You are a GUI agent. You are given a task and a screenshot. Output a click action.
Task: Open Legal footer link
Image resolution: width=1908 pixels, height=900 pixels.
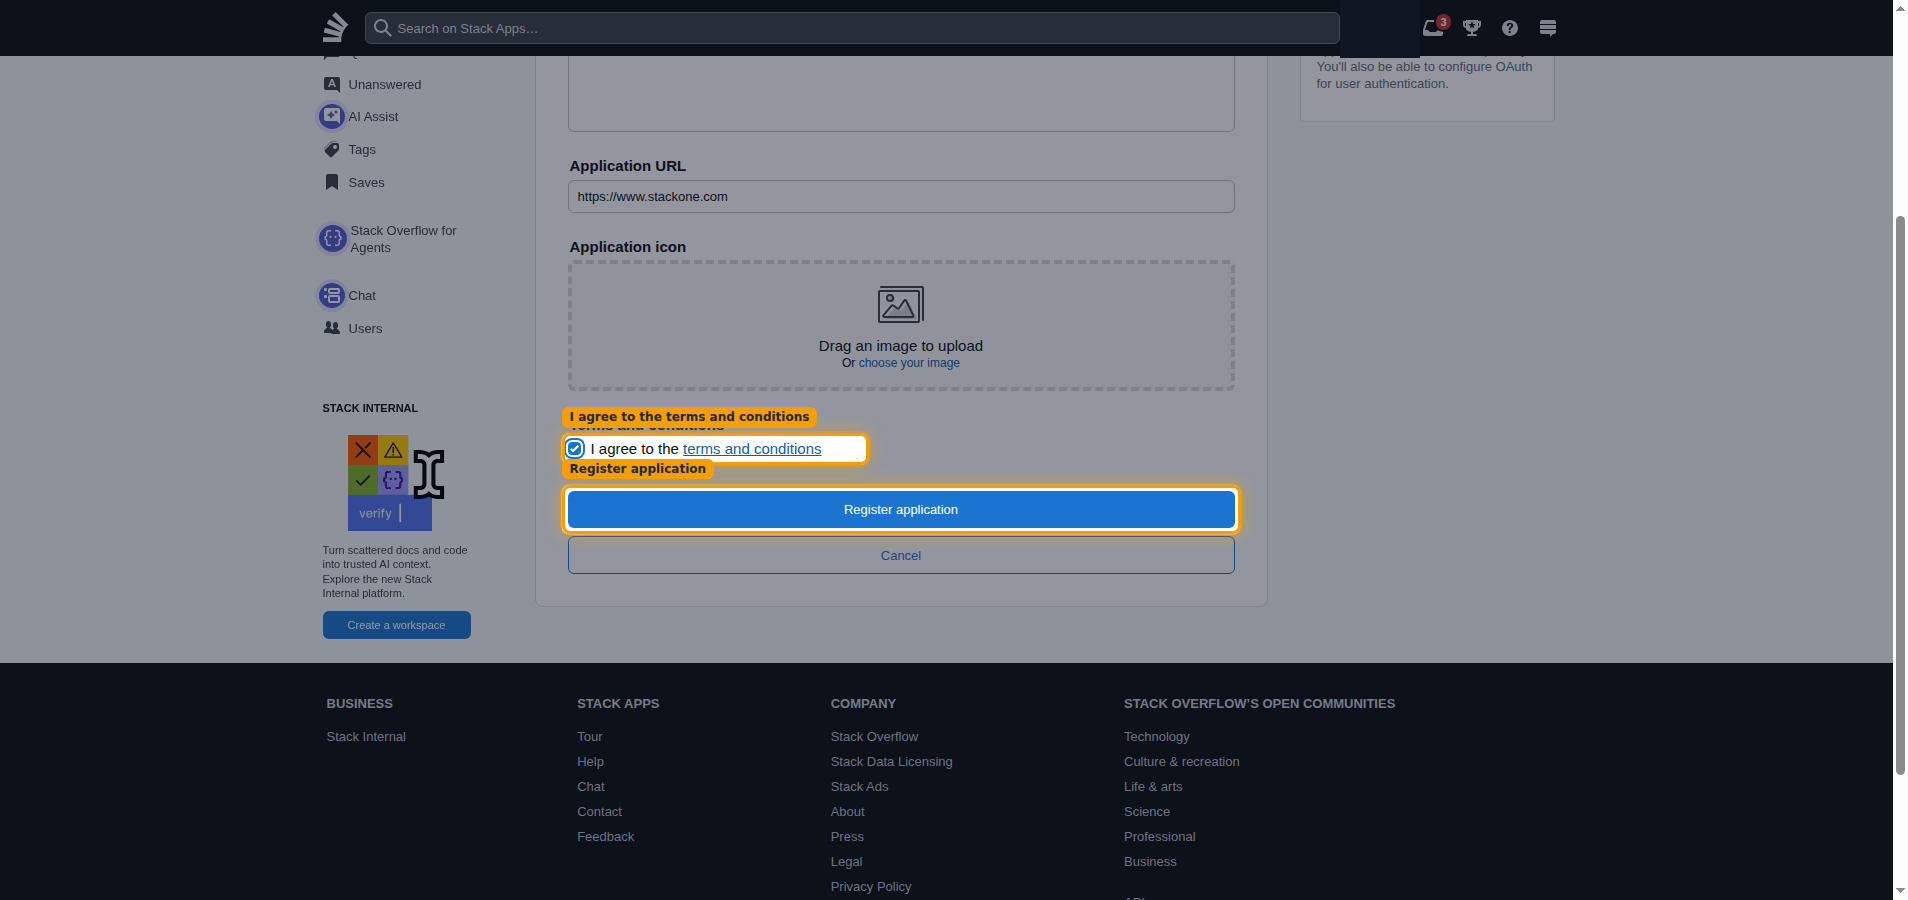coord(846,862)
